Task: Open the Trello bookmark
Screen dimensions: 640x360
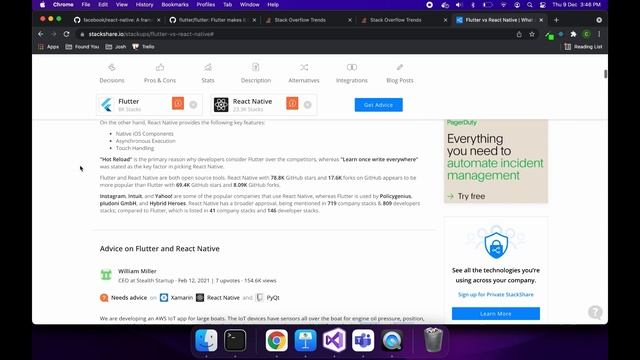Action: [x=143, y=47]
